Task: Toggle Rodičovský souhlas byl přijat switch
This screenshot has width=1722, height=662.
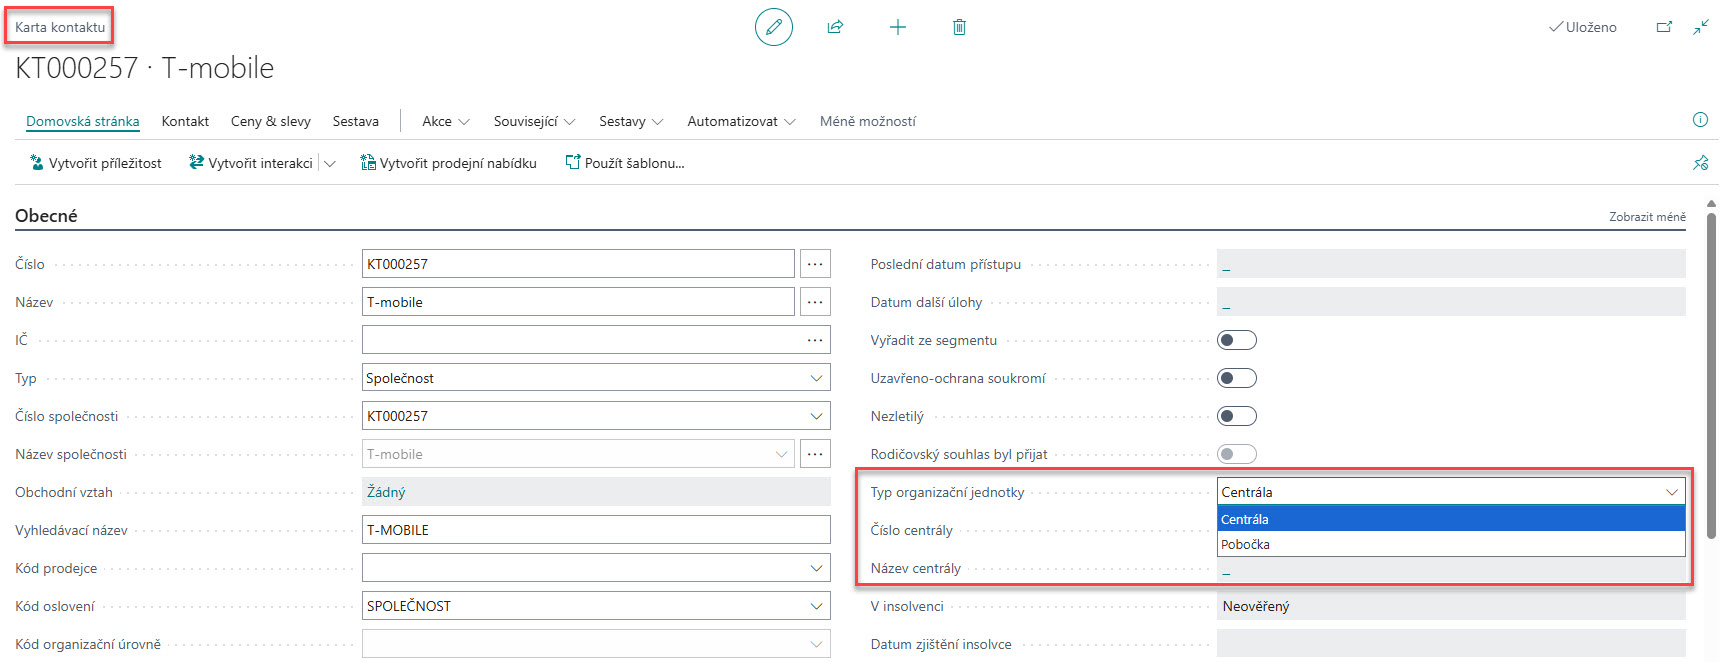Action: 1237,454
